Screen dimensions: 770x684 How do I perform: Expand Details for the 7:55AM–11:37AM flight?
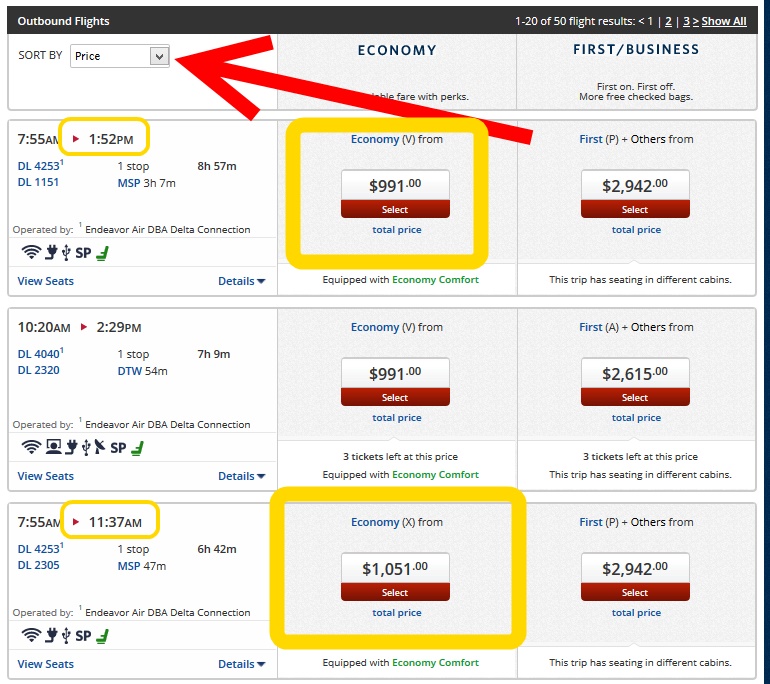click(x=241, y=664)
